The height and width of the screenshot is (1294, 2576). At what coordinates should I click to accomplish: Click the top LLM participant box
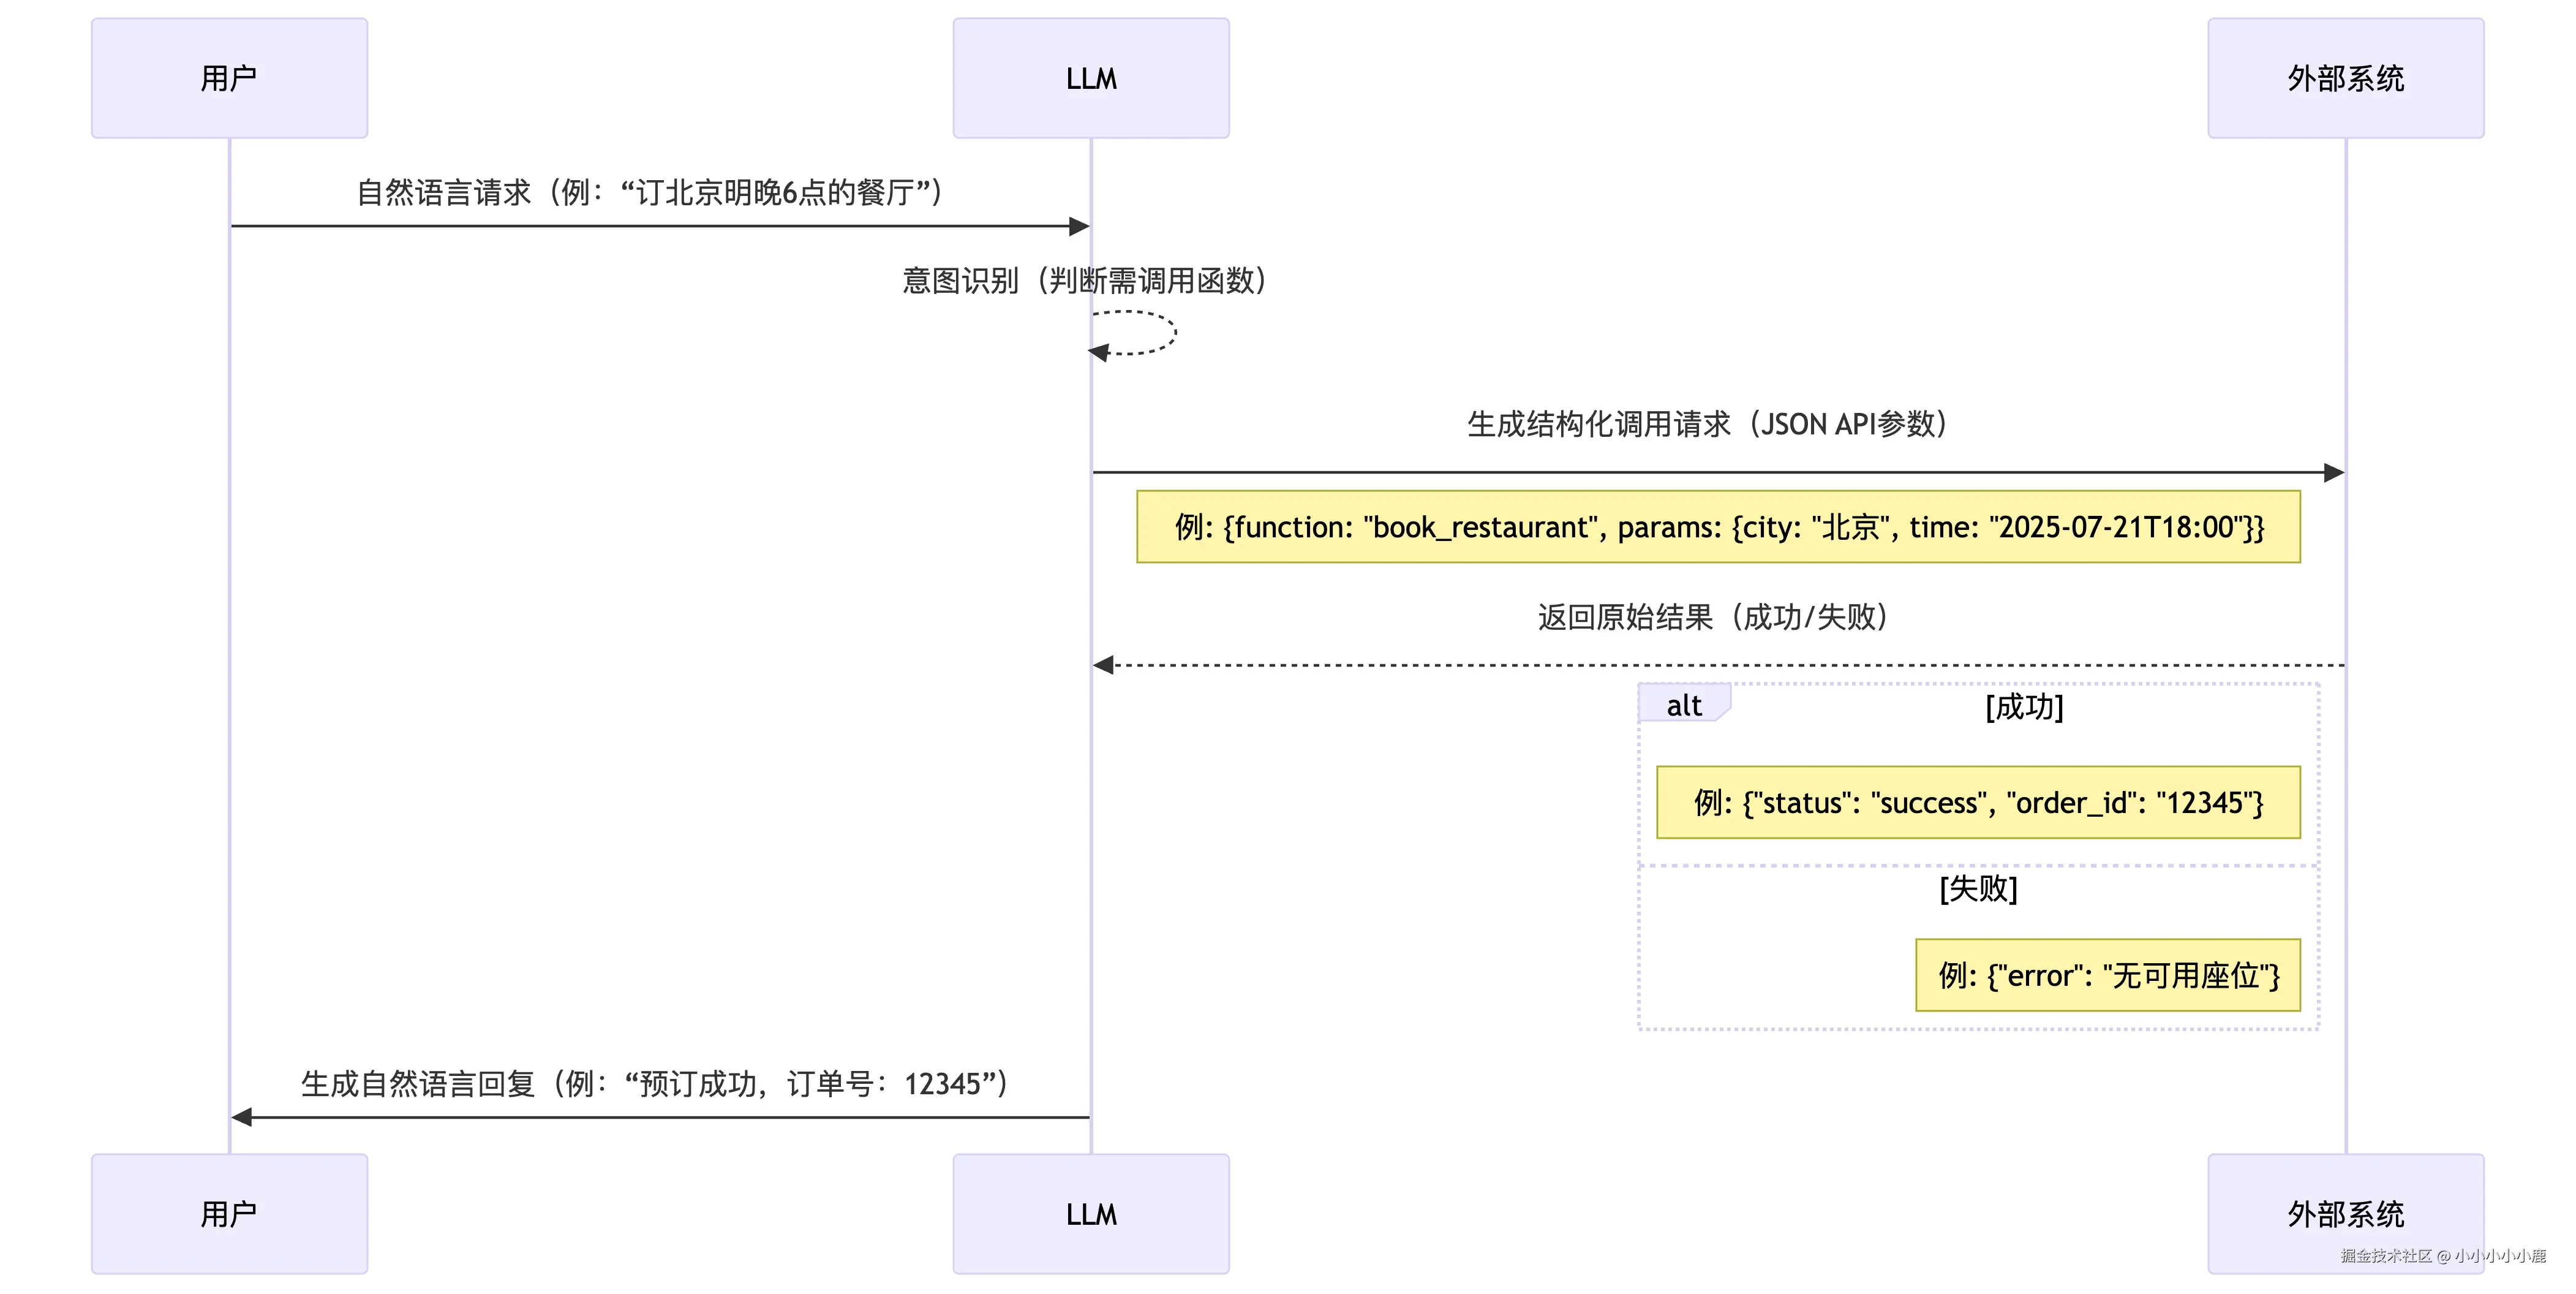(x=1090, y=78)
